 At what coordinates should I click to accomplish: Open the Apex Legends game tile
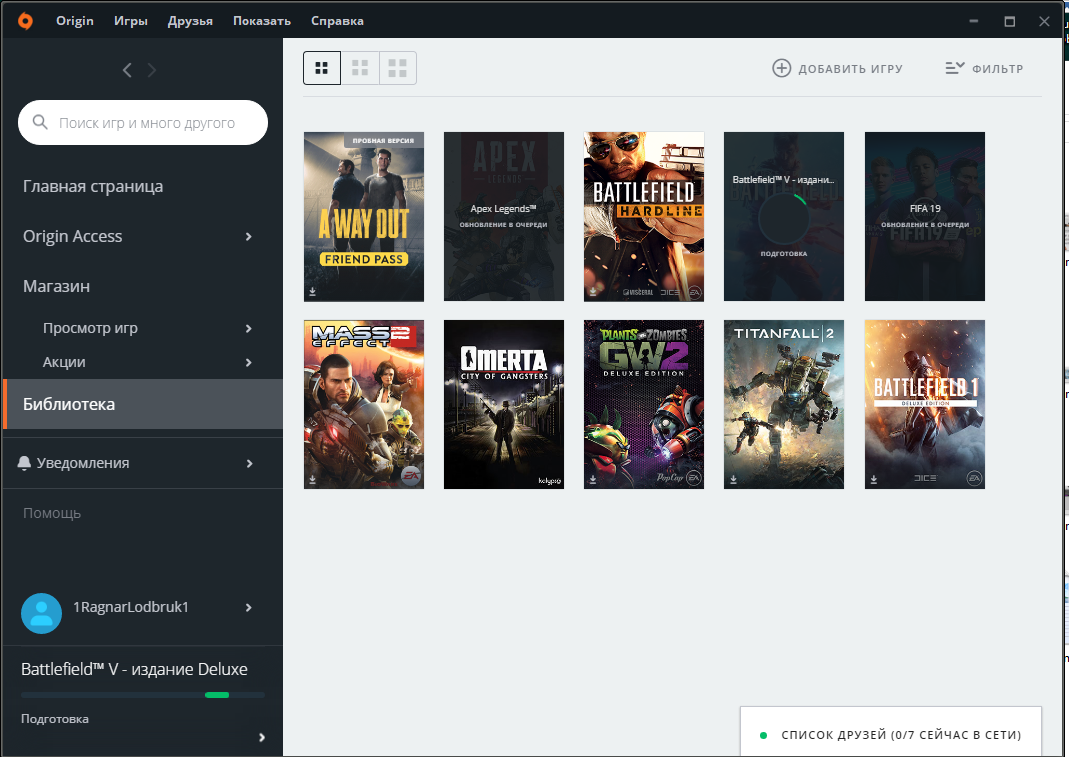coord(504,216)
